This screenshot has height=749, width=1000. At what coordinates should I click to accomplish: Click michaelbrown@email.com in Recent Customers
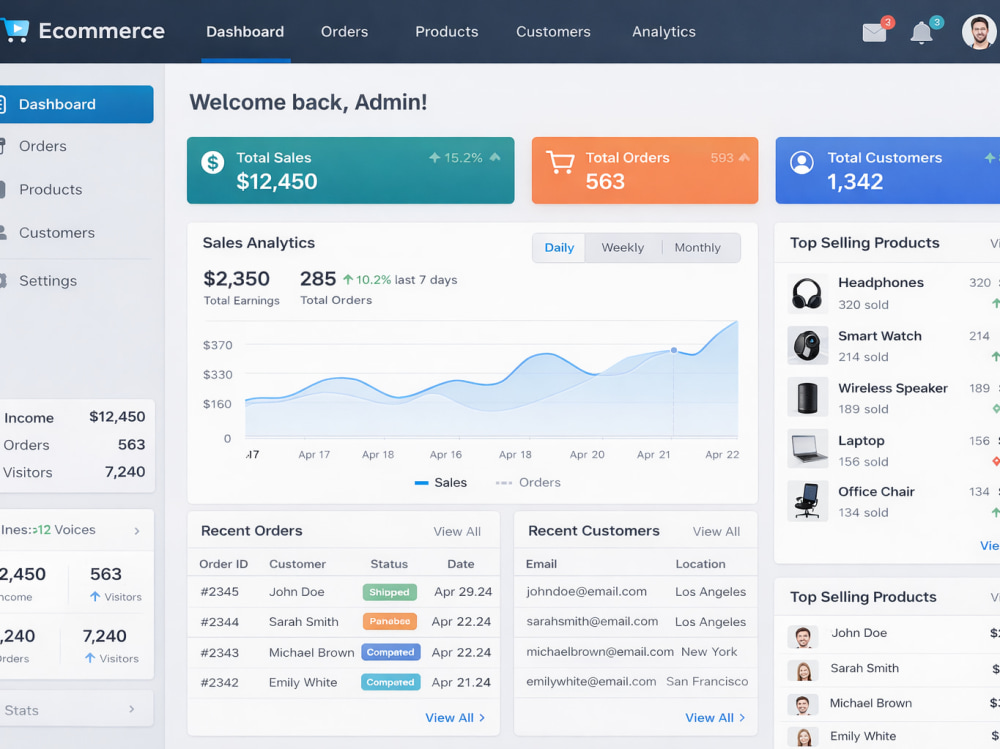click(599, 651)
